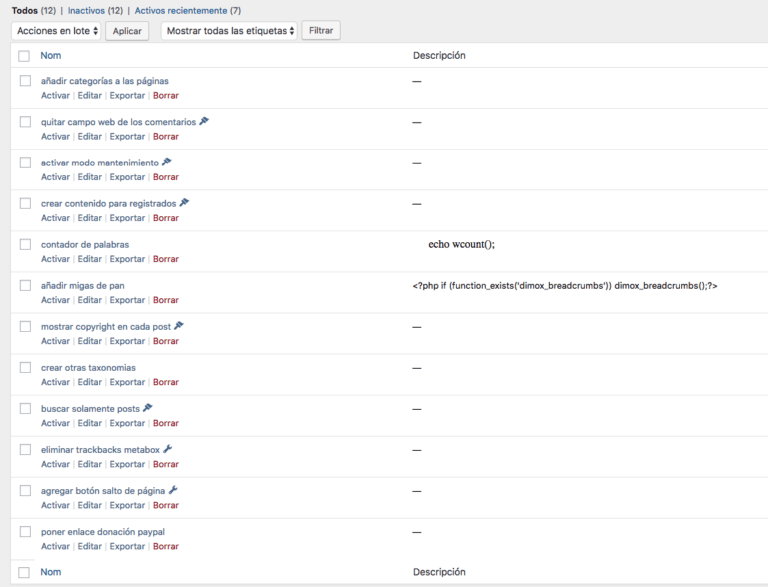Click the bottom Descripción column footer
Screen dimensions: 768x587
tap(439, 572)
